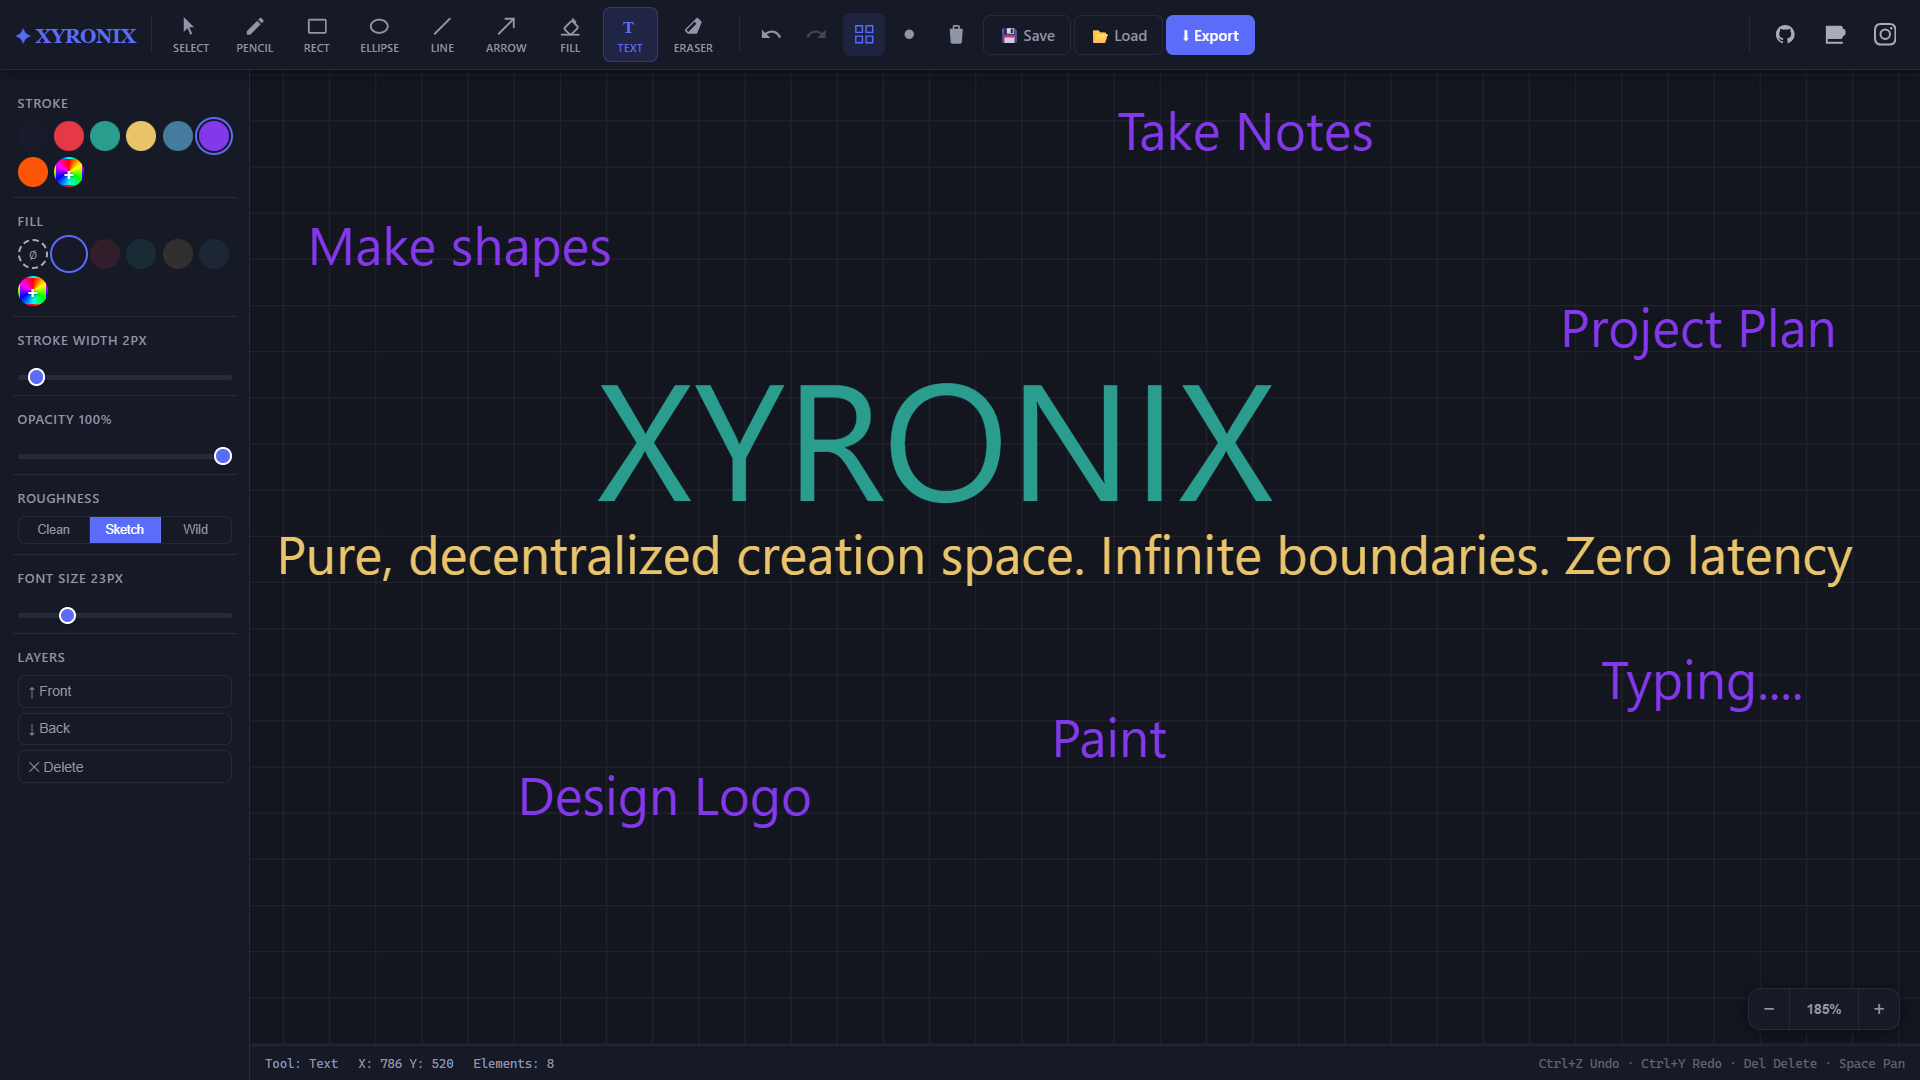Select the Ellipse tool

tap(379, 34)
